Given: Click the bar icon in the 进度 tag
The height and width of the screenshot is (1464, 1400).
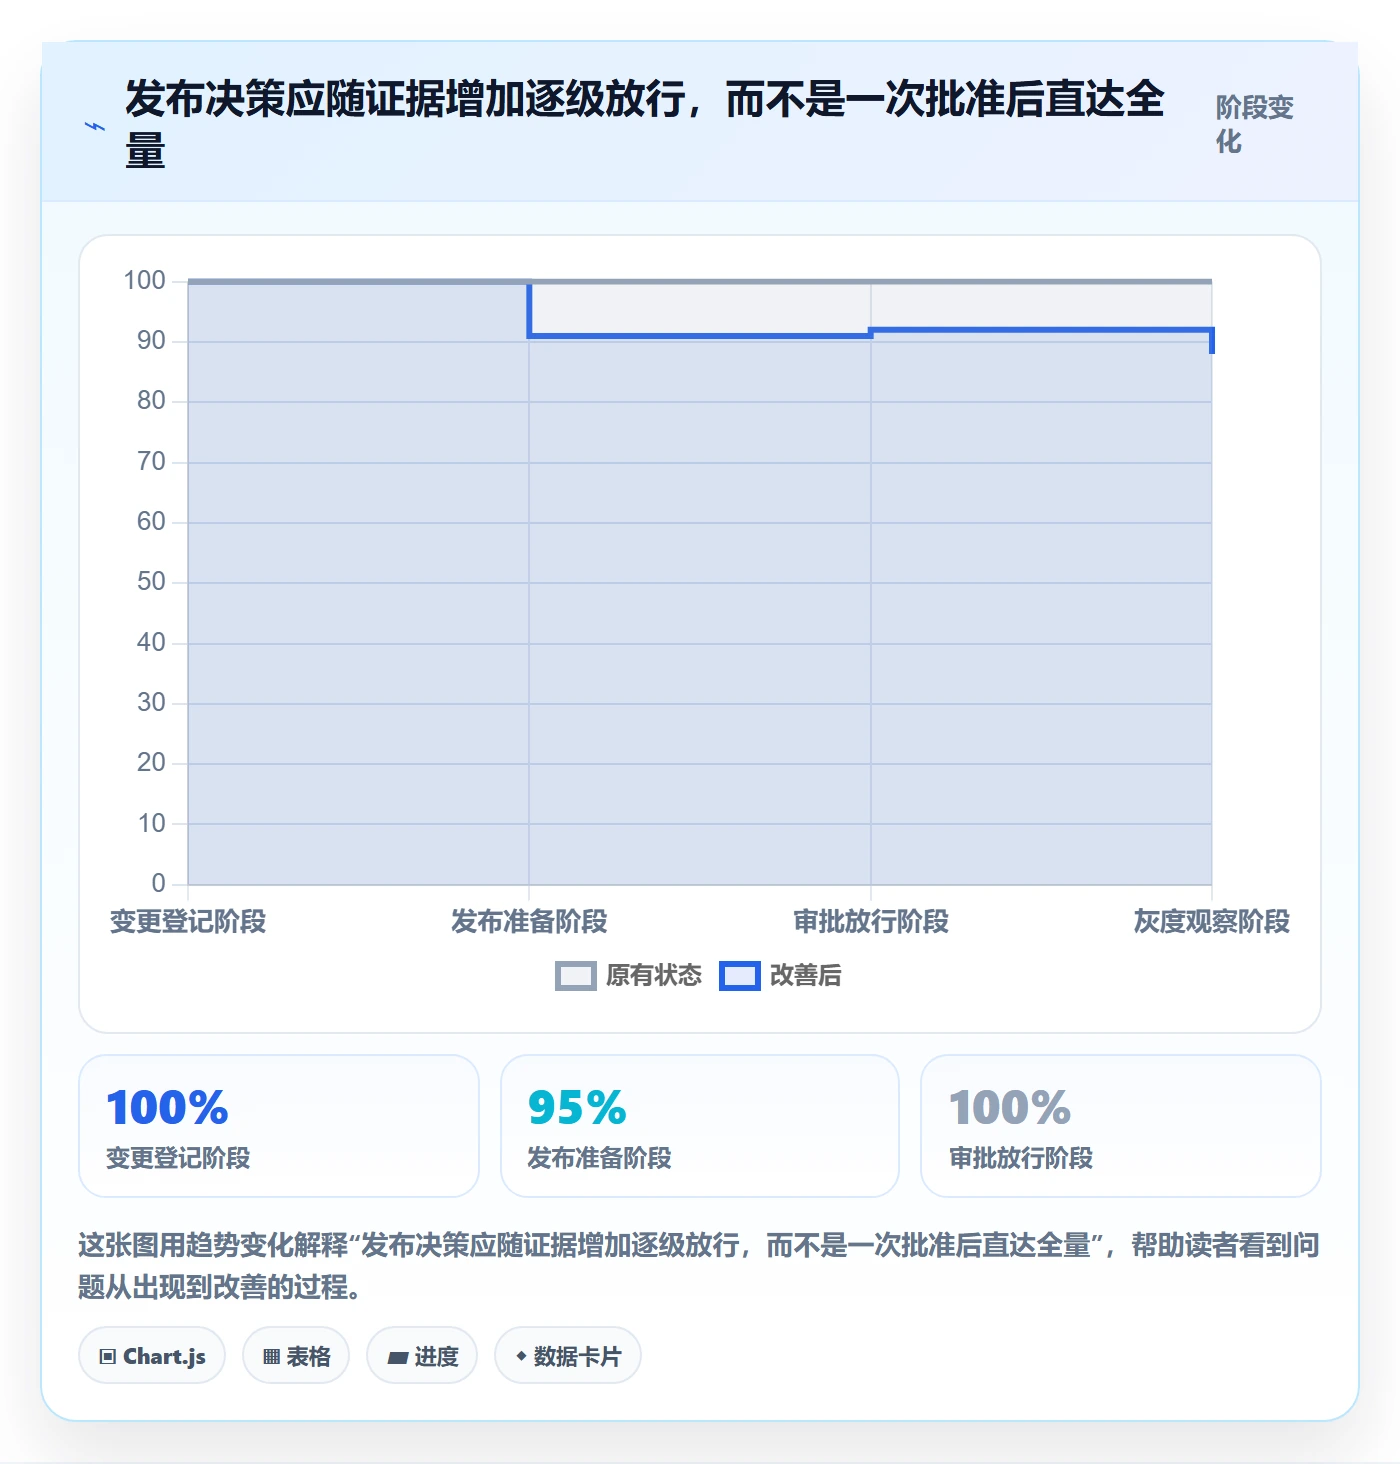Looking at the screenshot, I should (x=398, y=1358).
